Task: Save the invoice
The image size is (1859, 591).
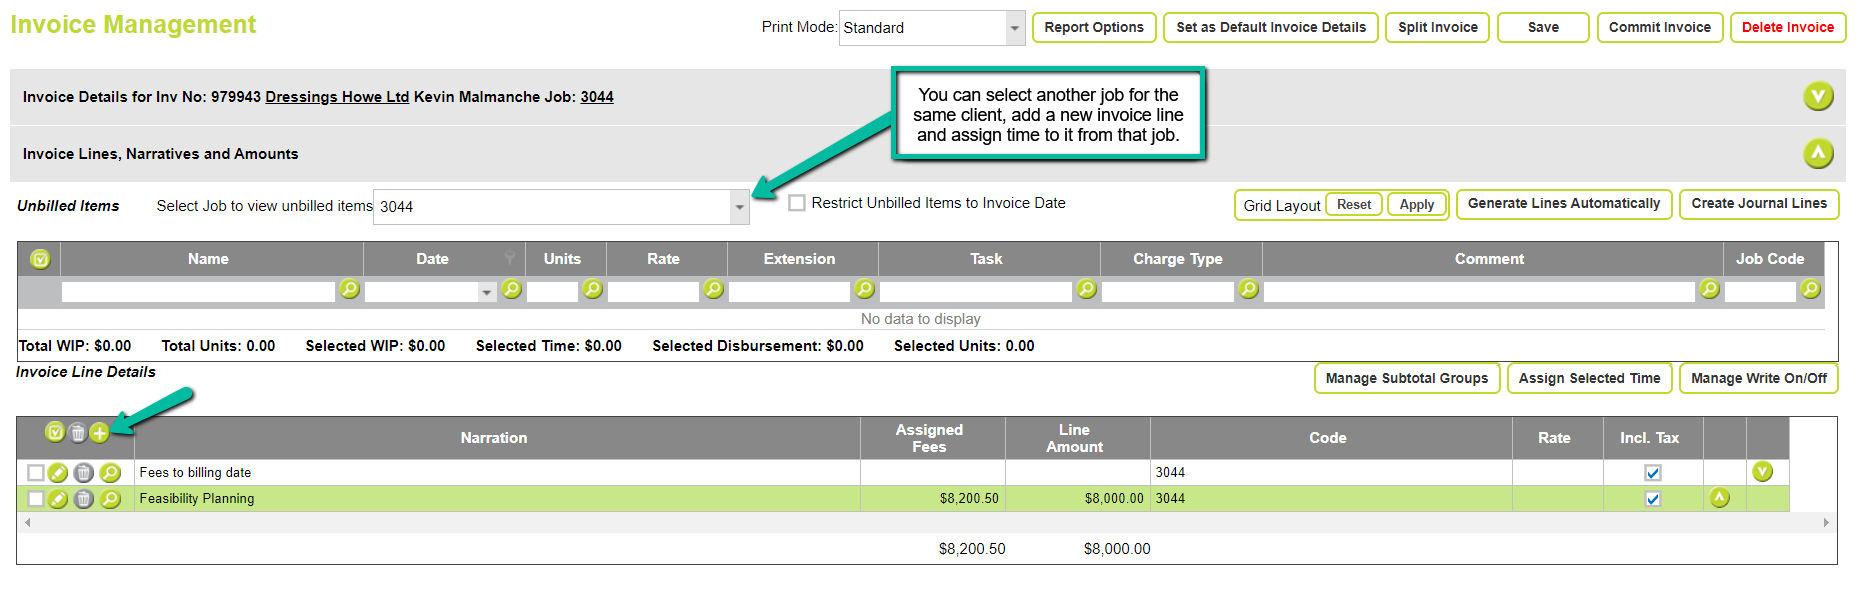Action: [x=1543, y=27]
